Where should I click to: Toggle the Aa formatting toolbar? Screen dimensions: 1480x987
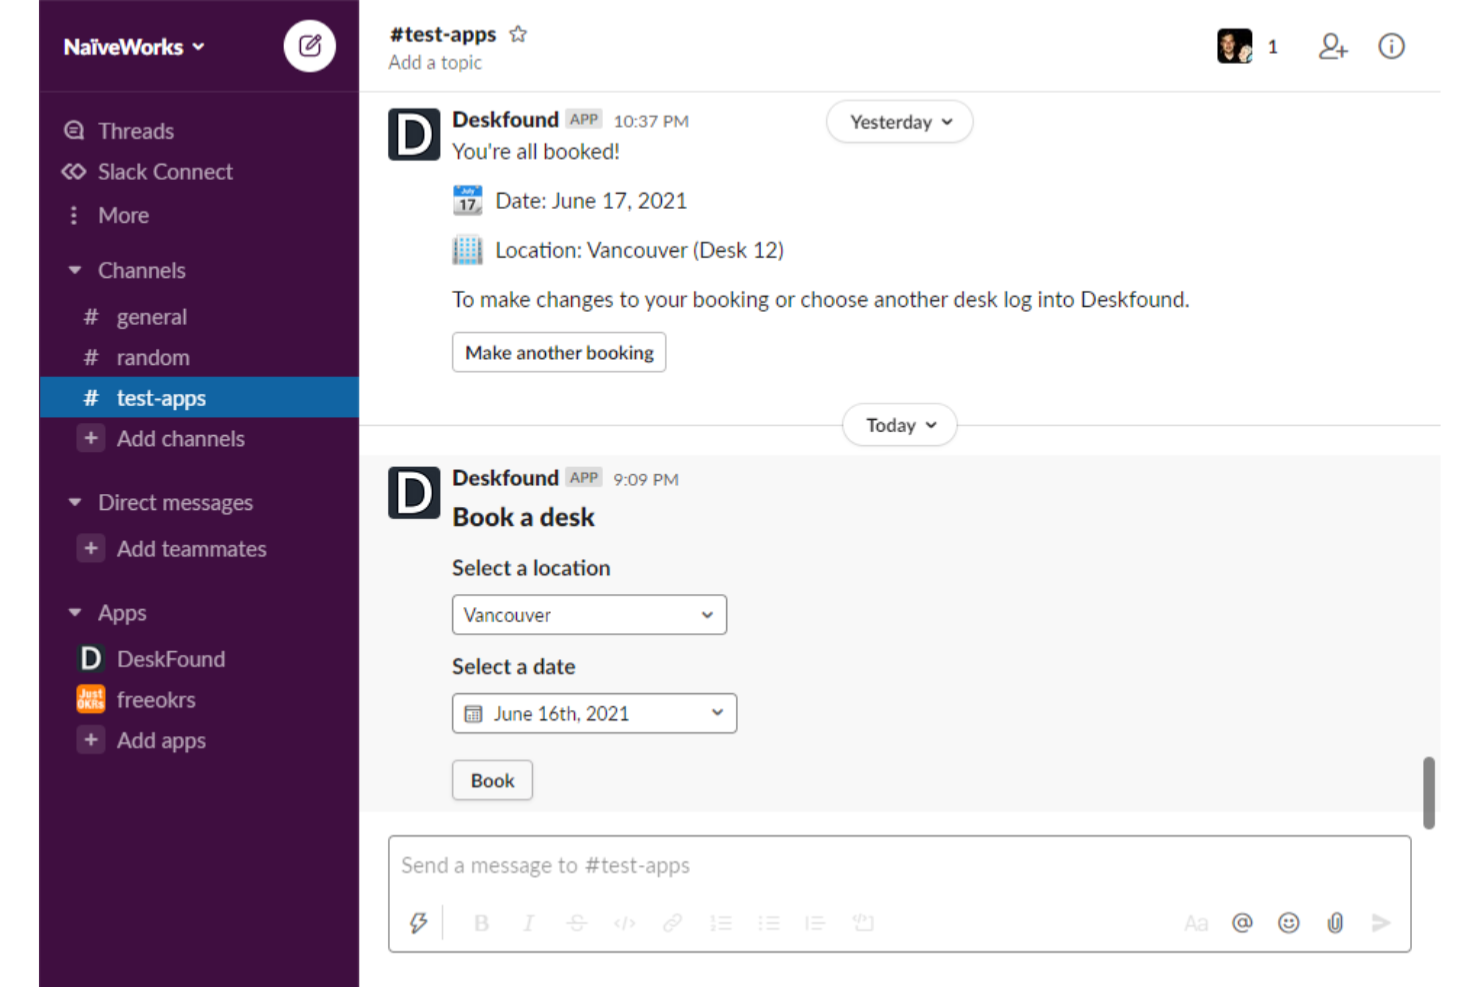tap(1196, 923)
